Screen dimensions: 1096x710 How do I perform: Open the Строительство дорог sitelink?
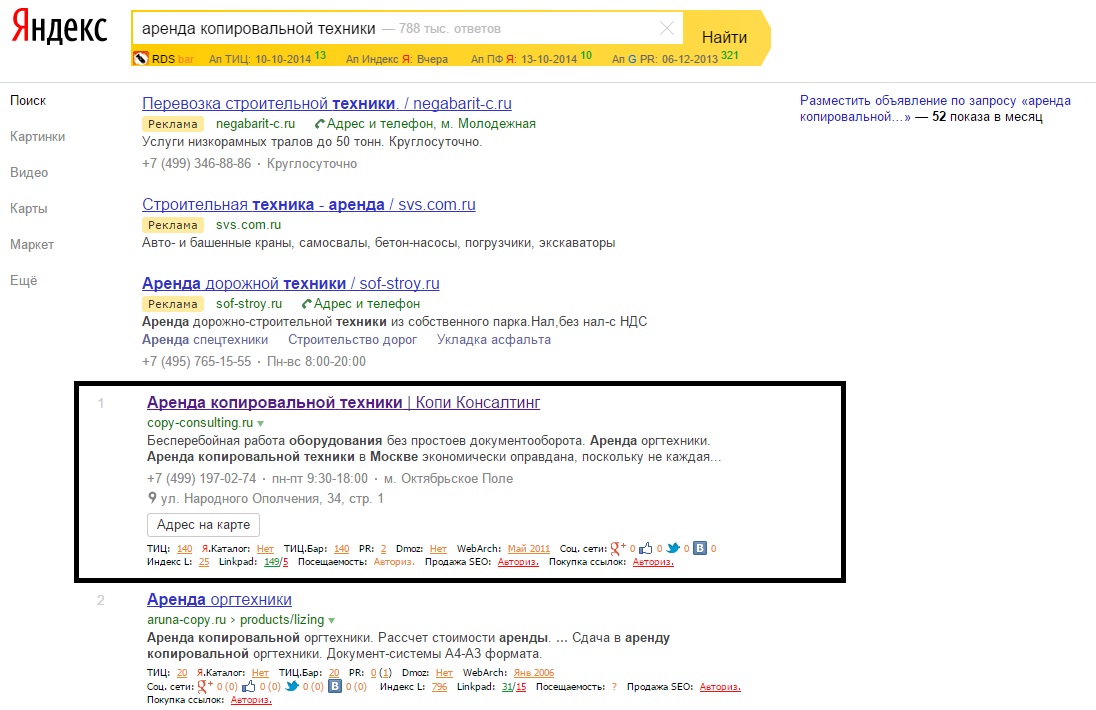pyautogui.click(x=352, y=340)
